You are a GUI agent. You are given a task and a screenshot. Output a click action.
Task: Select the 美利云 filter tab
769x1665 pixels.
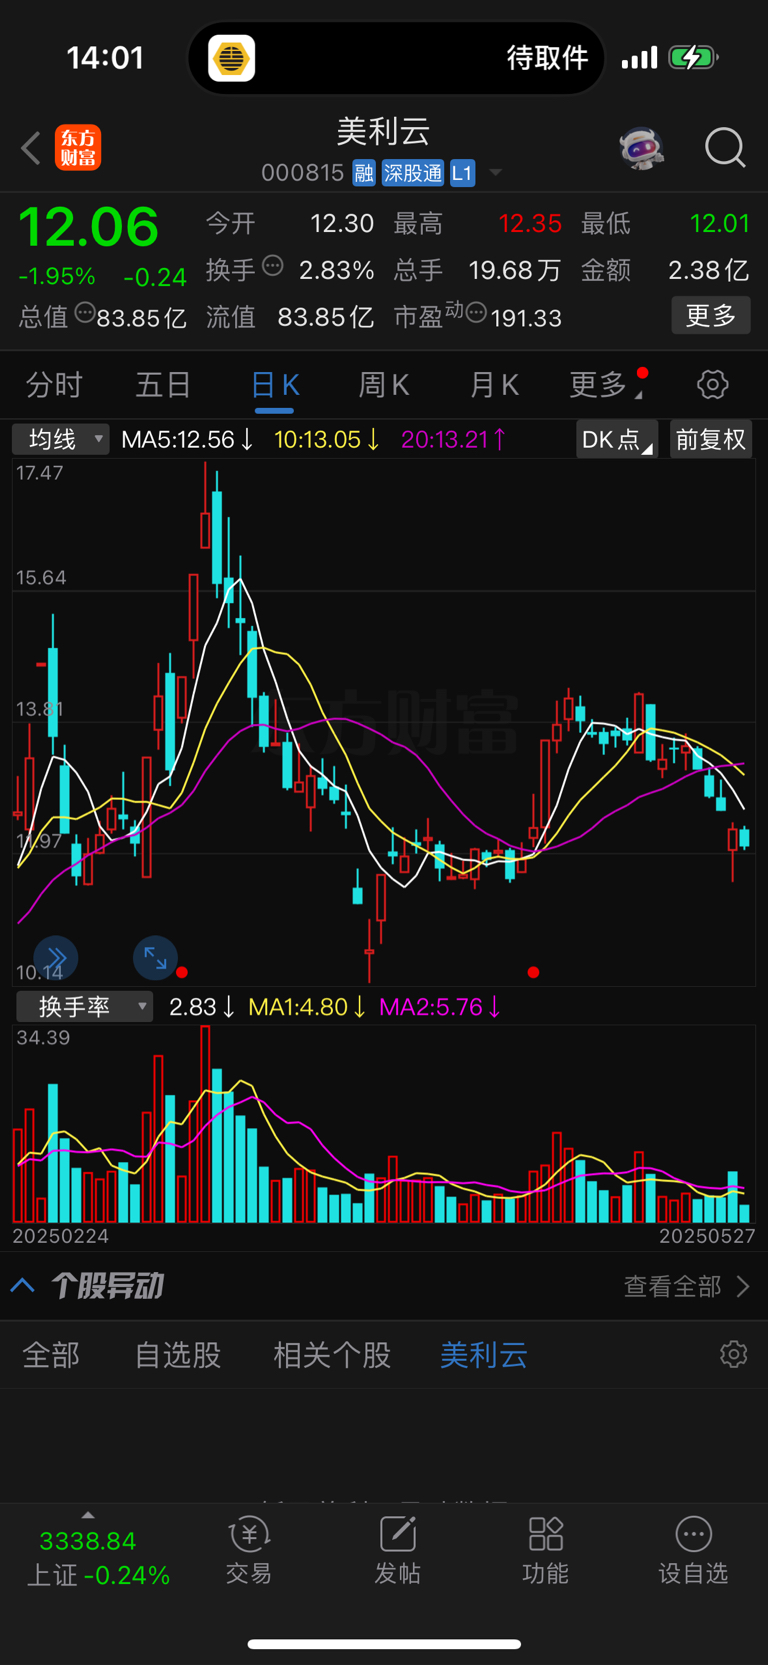click(x=484, y=1355)
